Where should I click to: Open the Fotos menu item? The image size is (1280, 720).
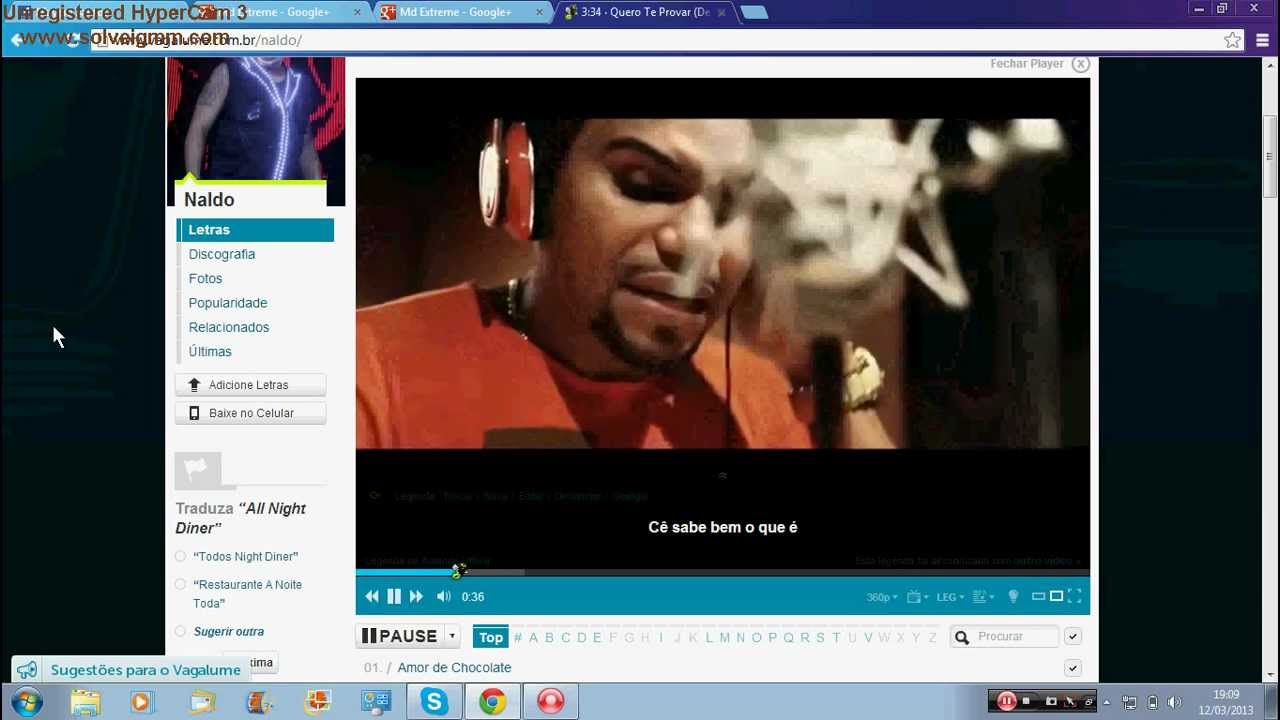[205, 279]
